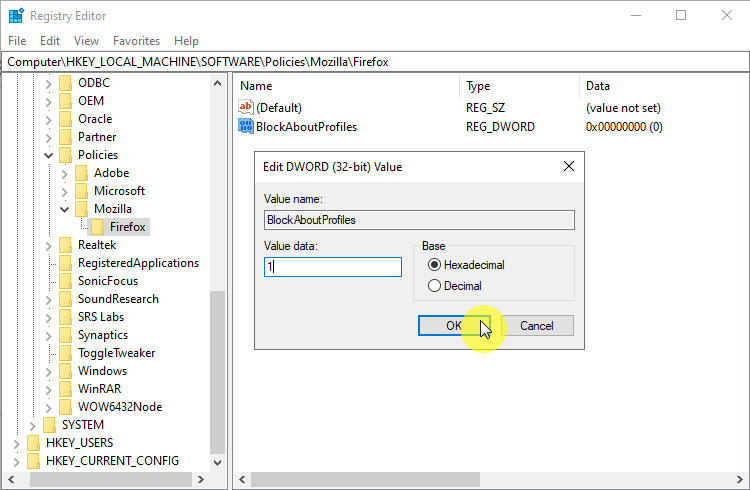Click the WinRAR folder icon

(66, 389)
